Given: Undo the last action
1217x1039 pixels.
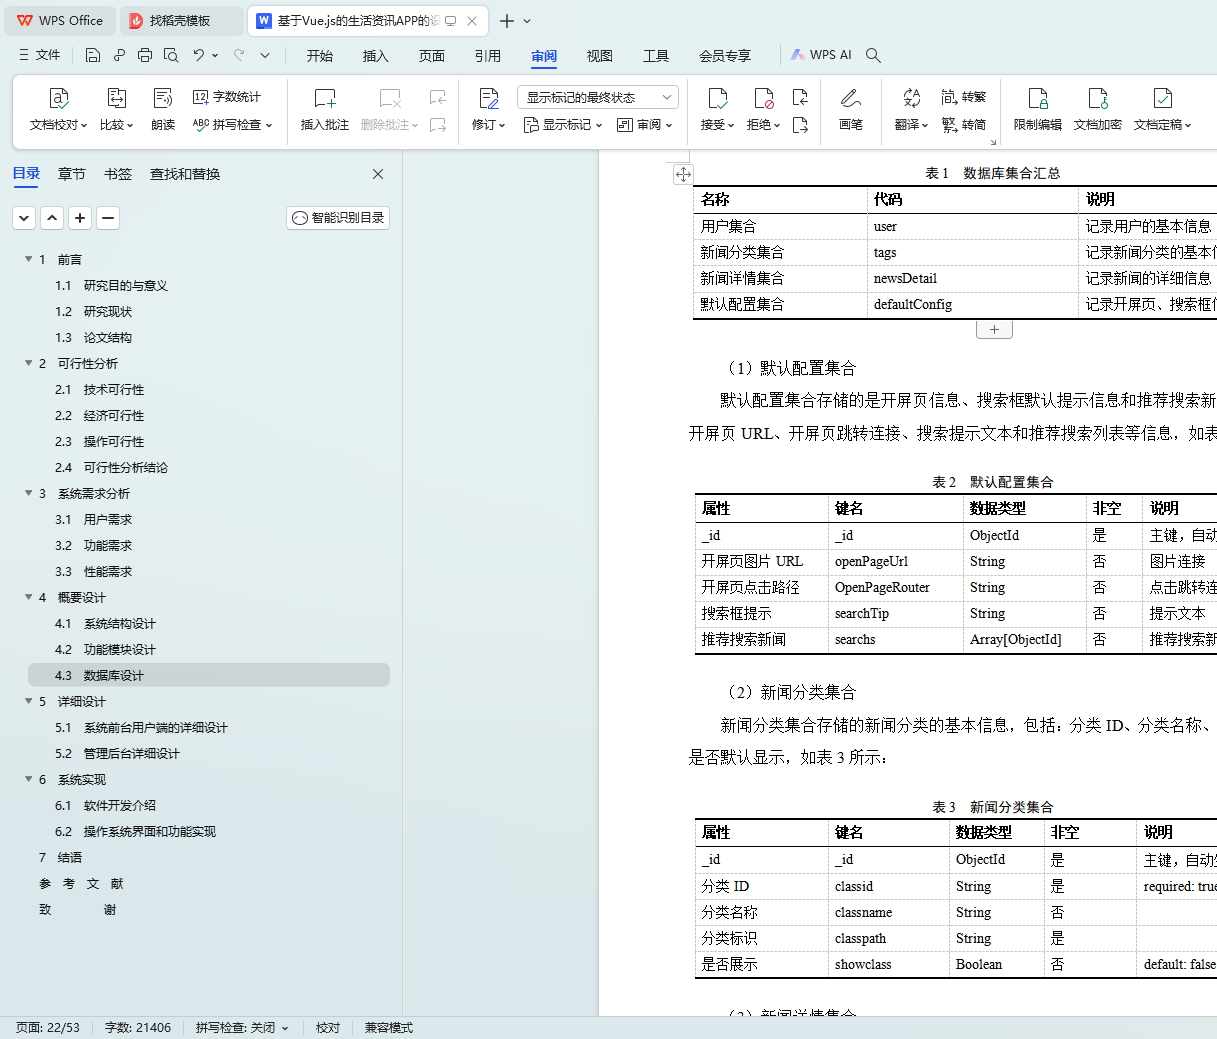Looking at the screenshot, I should click(199, 55).
